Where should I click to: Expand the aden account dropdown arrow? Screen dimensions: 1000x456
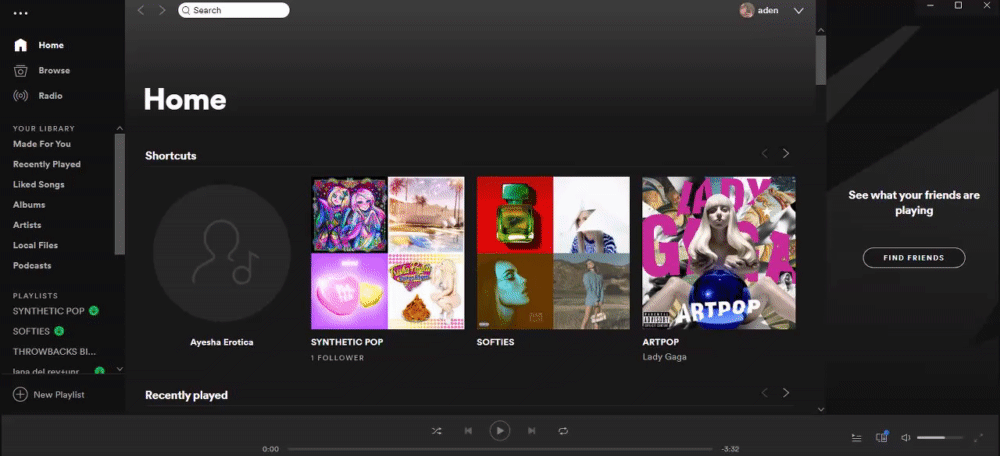(798, 11)
